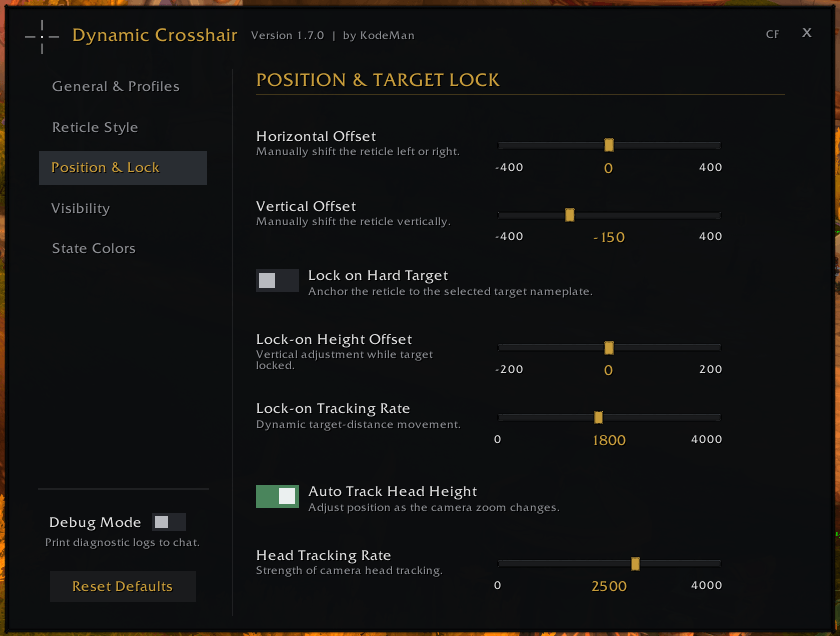Click the crosshair logo icon
The height and width of the screenshot is (636, 840).
(x=42, y=36)
